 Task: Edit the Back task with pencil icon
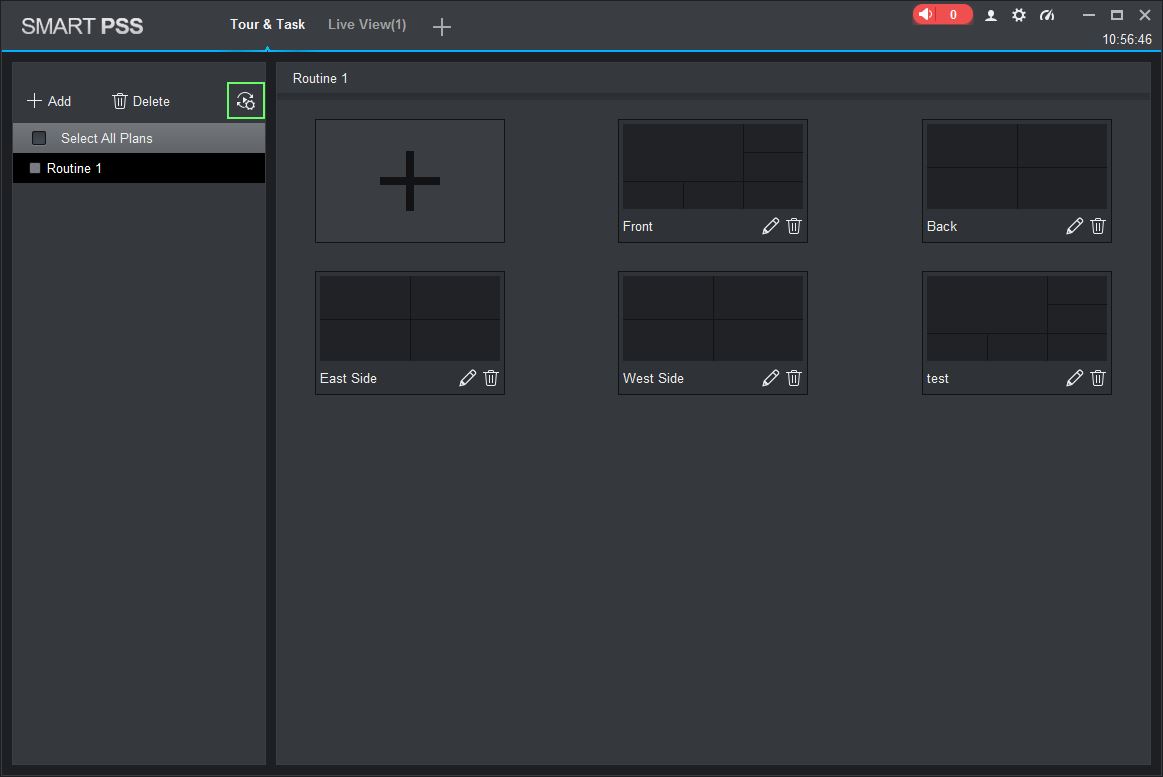1074,226
